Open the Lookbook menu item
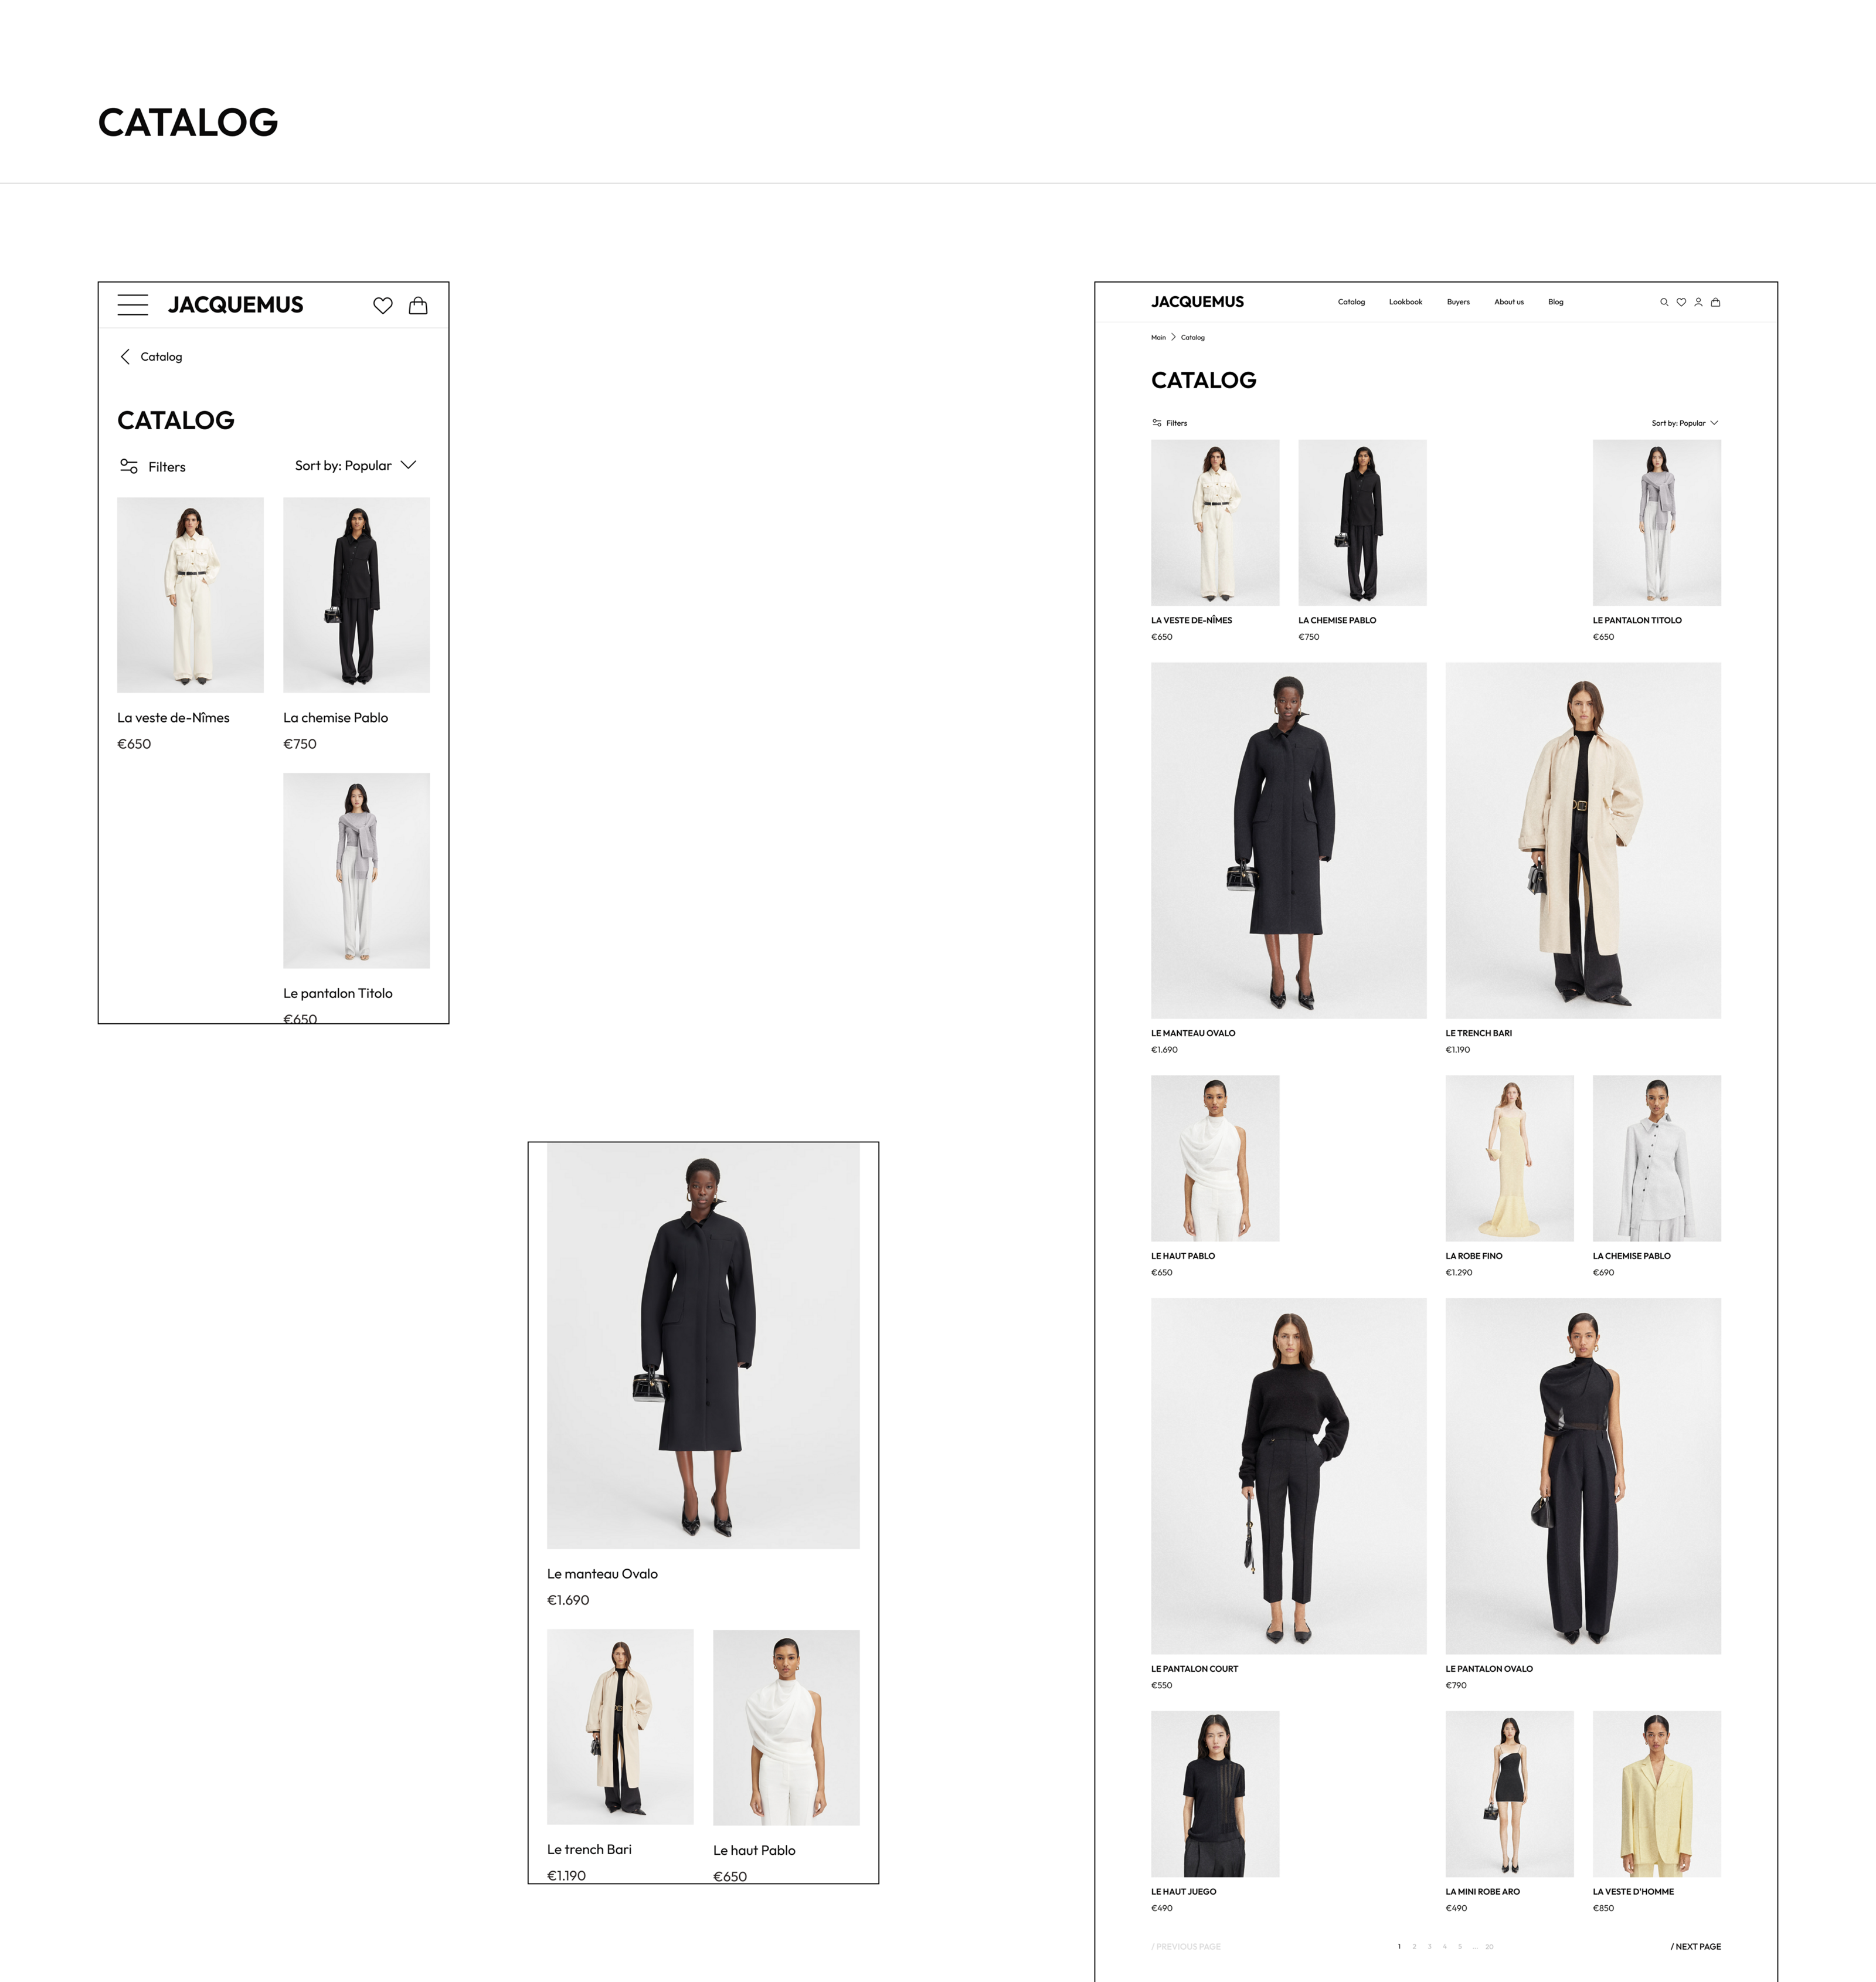This screenshot has height=1982, width=1876. point(1405,302)
